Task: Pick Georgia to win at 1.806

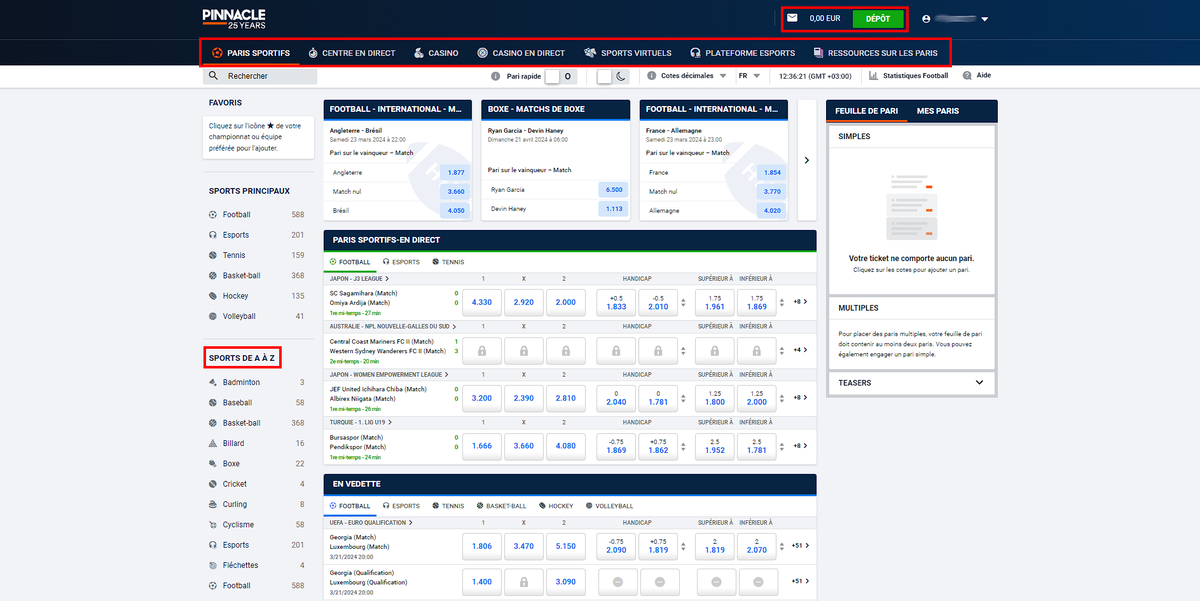Action: [x=482, y=545]
